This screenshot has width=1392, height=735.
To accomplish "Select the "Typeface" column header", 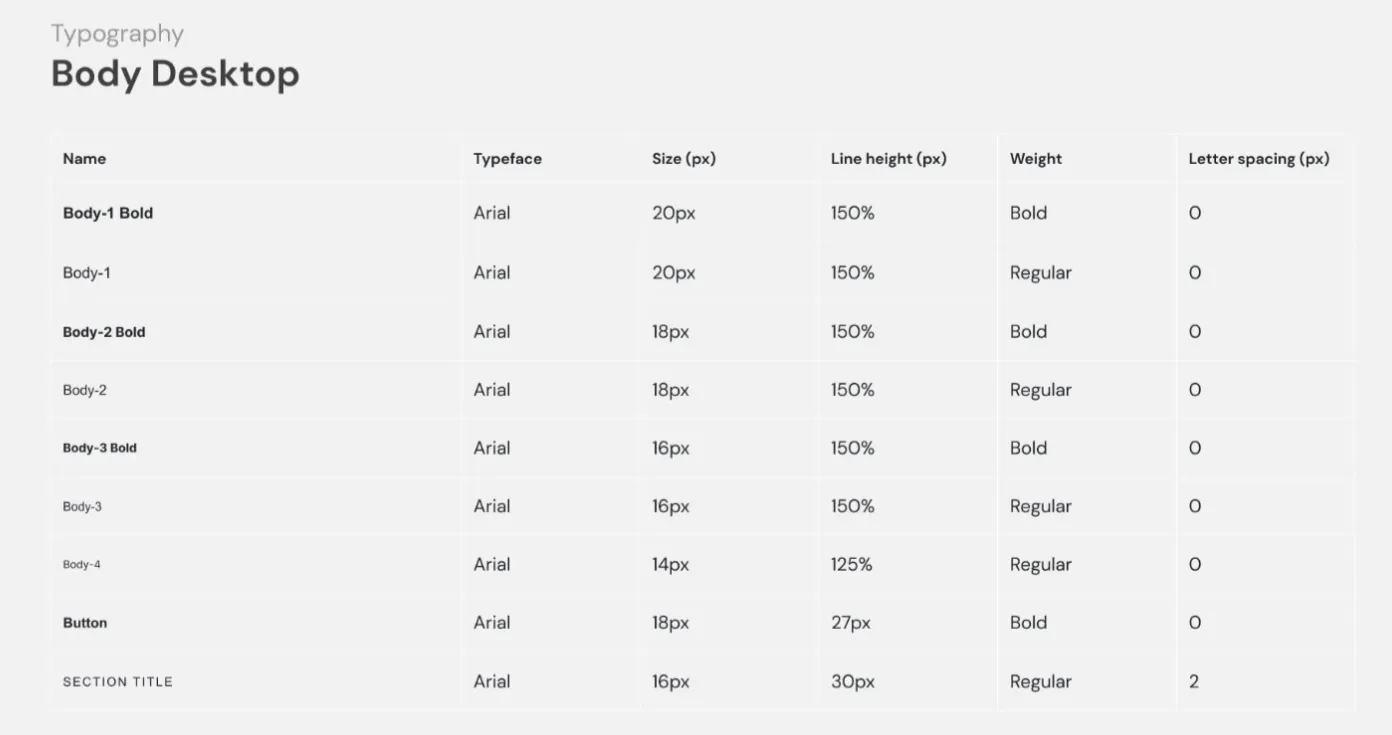I will point(507,159).
